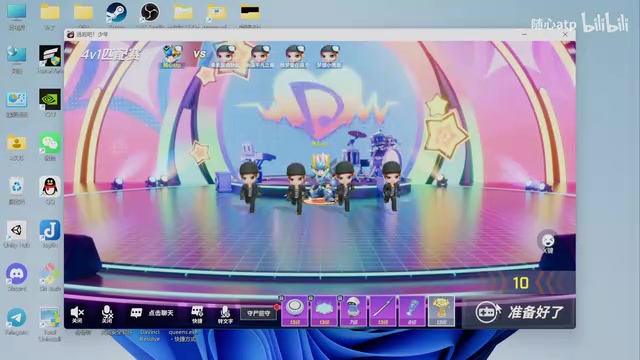Image resolution: width=640 pixels, height=360 pixels.
Task: Select the spear item slot
Action: 383,311
